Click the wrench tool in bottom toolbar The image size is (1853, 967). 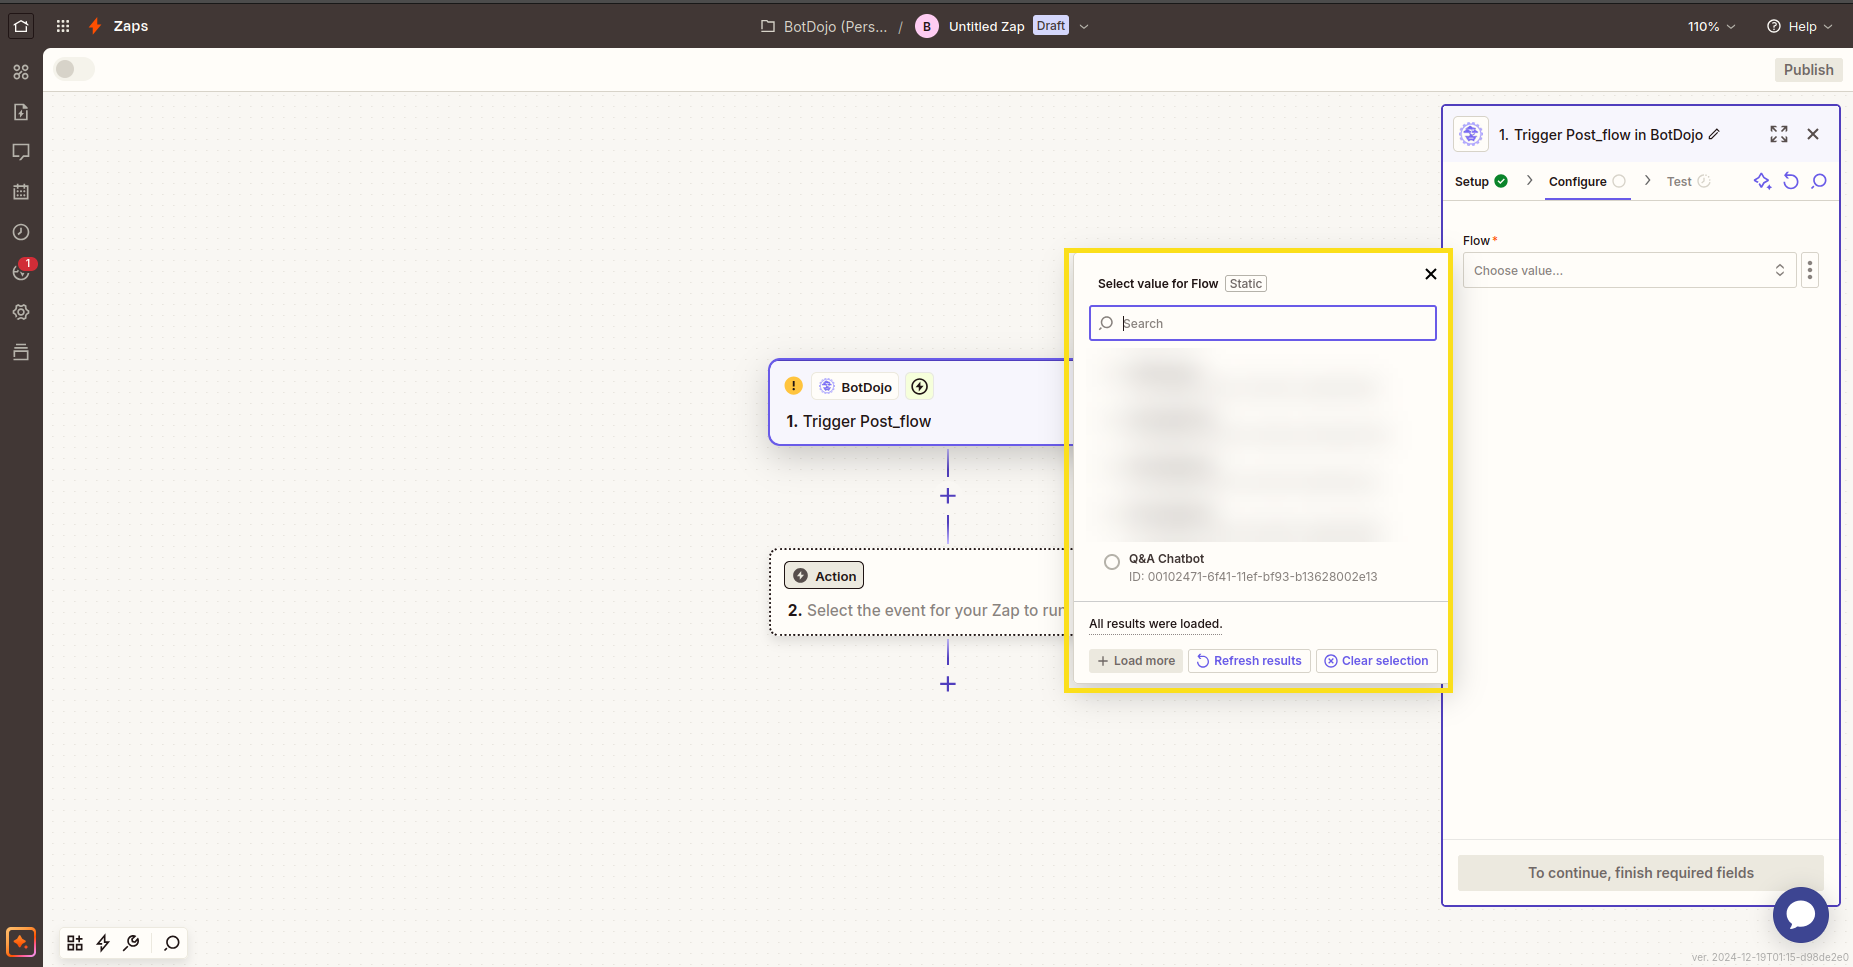(131, 943)
